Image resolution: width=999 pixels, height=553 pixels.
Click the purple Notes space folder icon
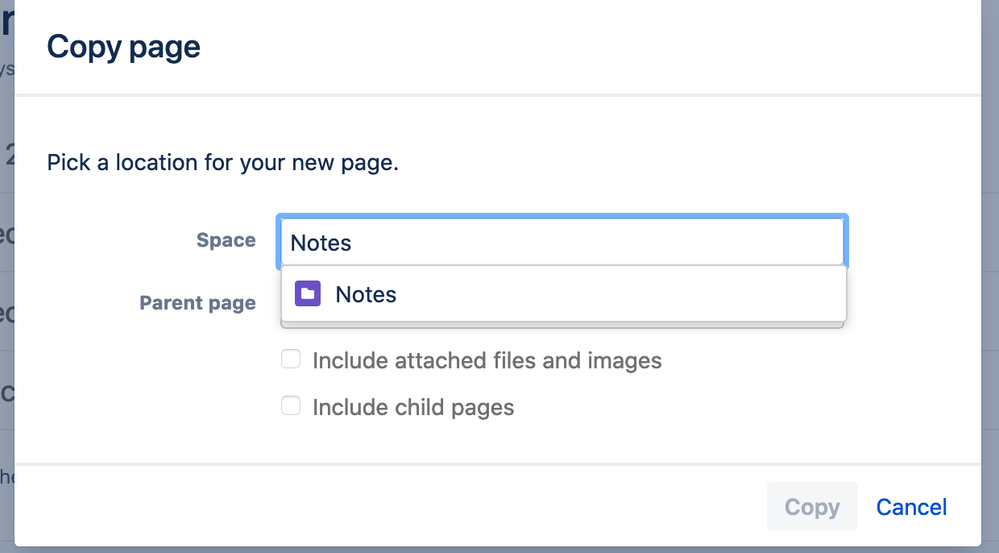[308, 294]
